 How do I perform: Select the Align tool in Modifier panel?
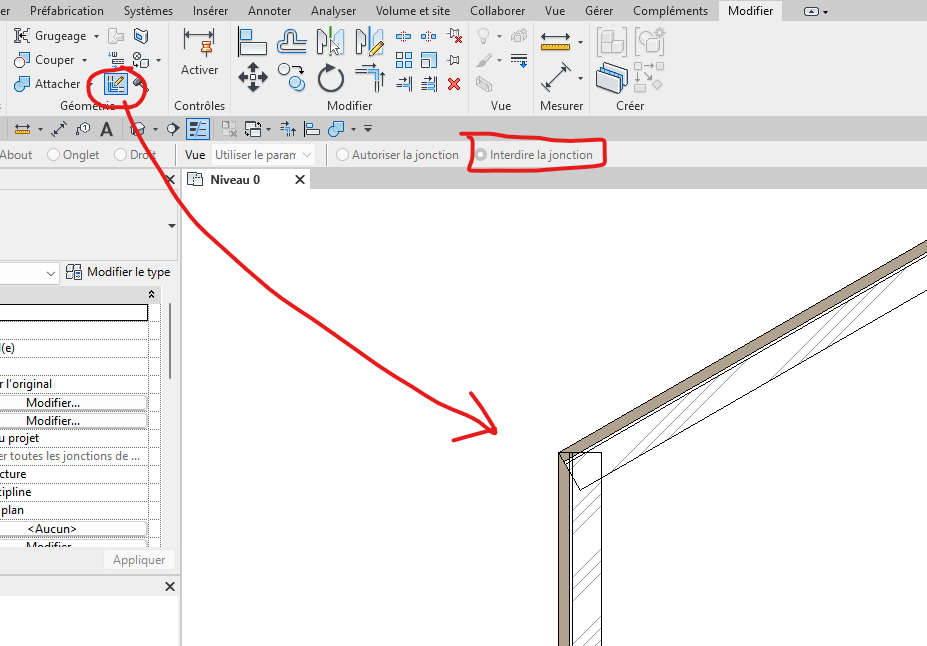pyautogui.click(x=252, y=42)
